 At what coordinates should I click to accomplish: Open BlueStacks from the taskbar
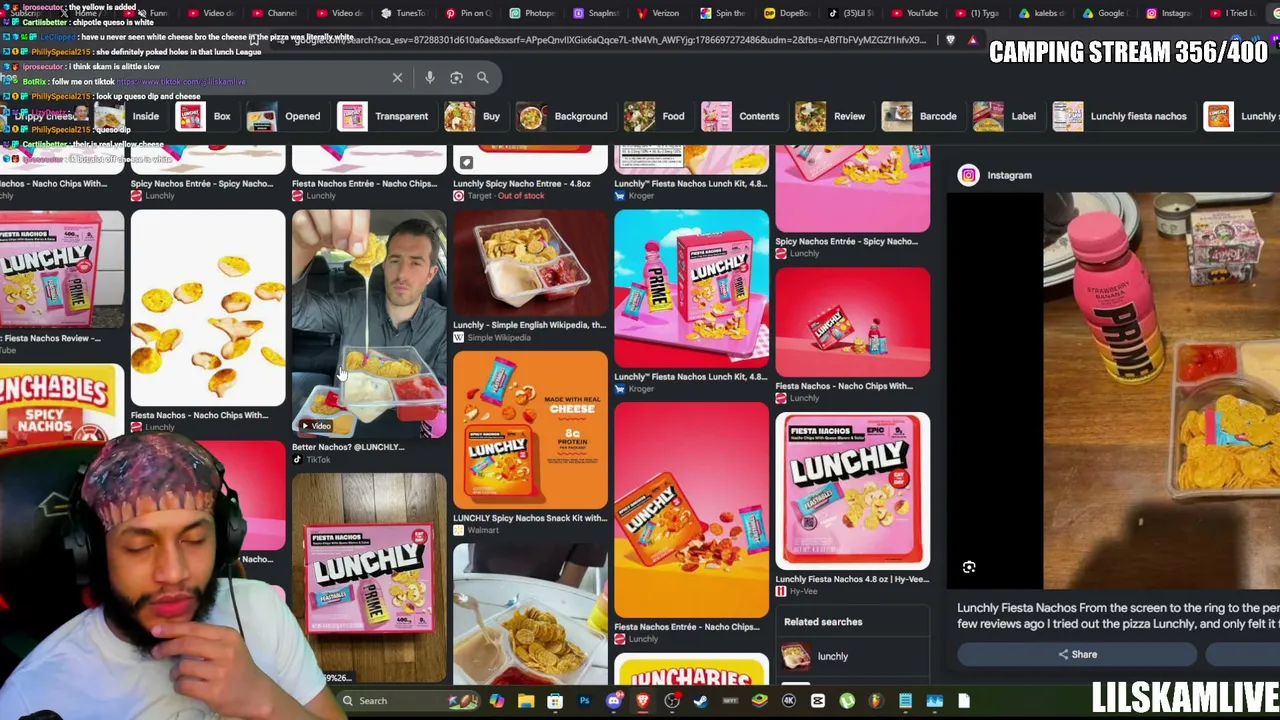pos(760,701)
